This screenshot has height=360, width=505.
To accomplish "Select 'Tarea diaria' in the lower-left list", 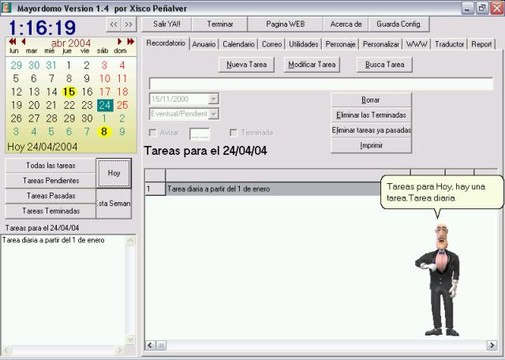I will tap(53, 240).
